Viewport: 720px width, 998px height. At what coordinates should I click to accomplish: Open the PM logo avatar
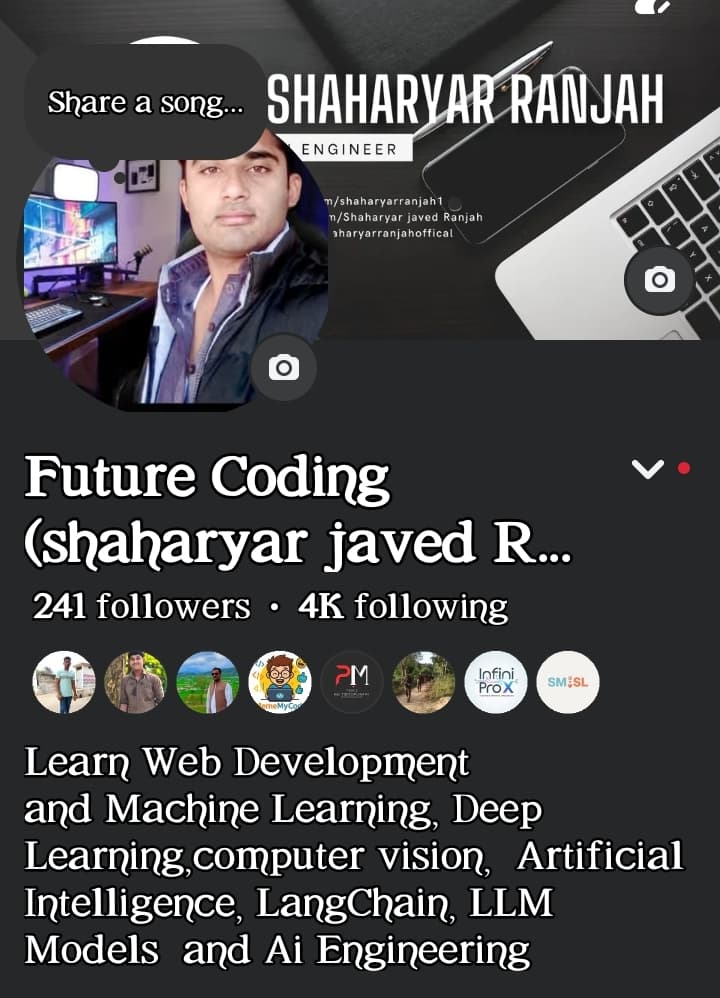pos(351,682)
